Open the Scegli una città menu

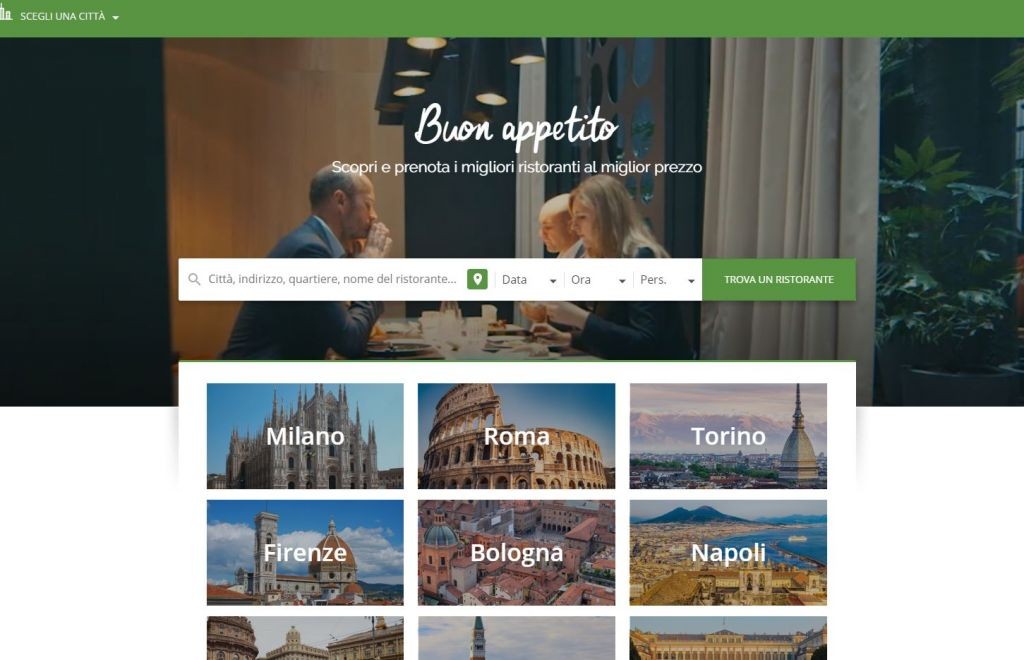[x=61, y=16]
